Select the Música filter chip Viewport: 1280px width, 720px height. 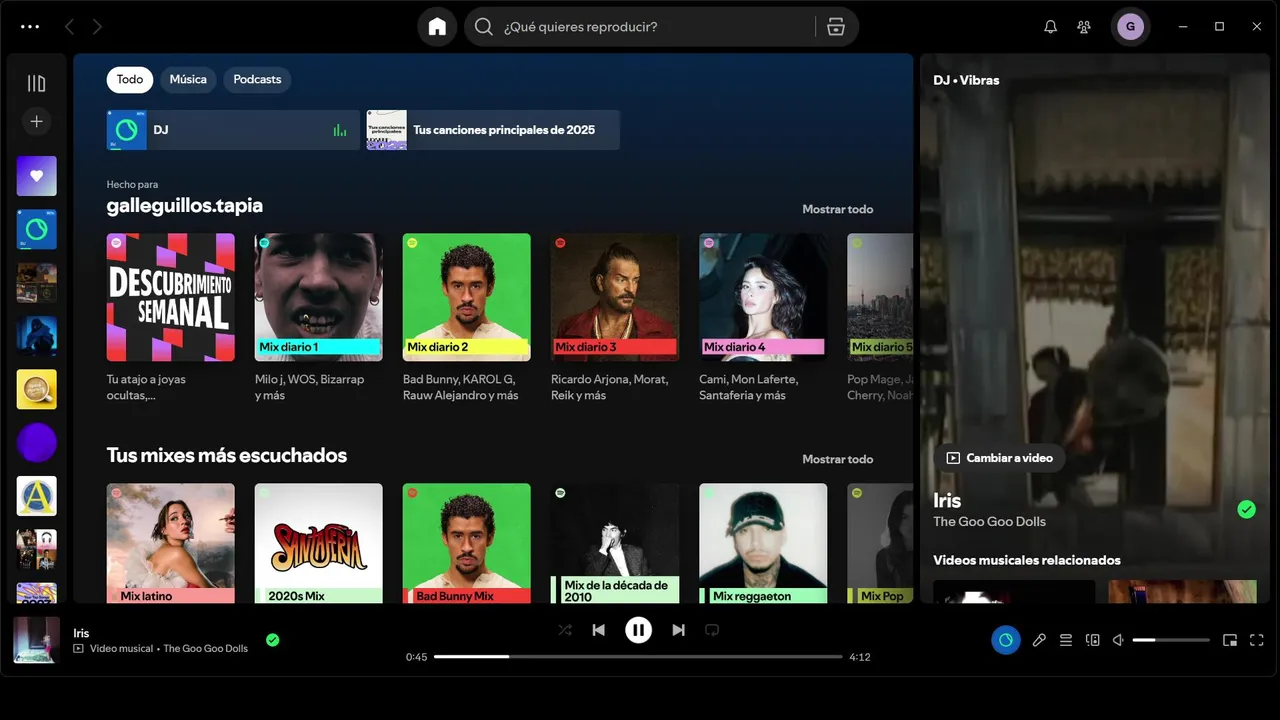pyautogui.click(x=188, y=79)
